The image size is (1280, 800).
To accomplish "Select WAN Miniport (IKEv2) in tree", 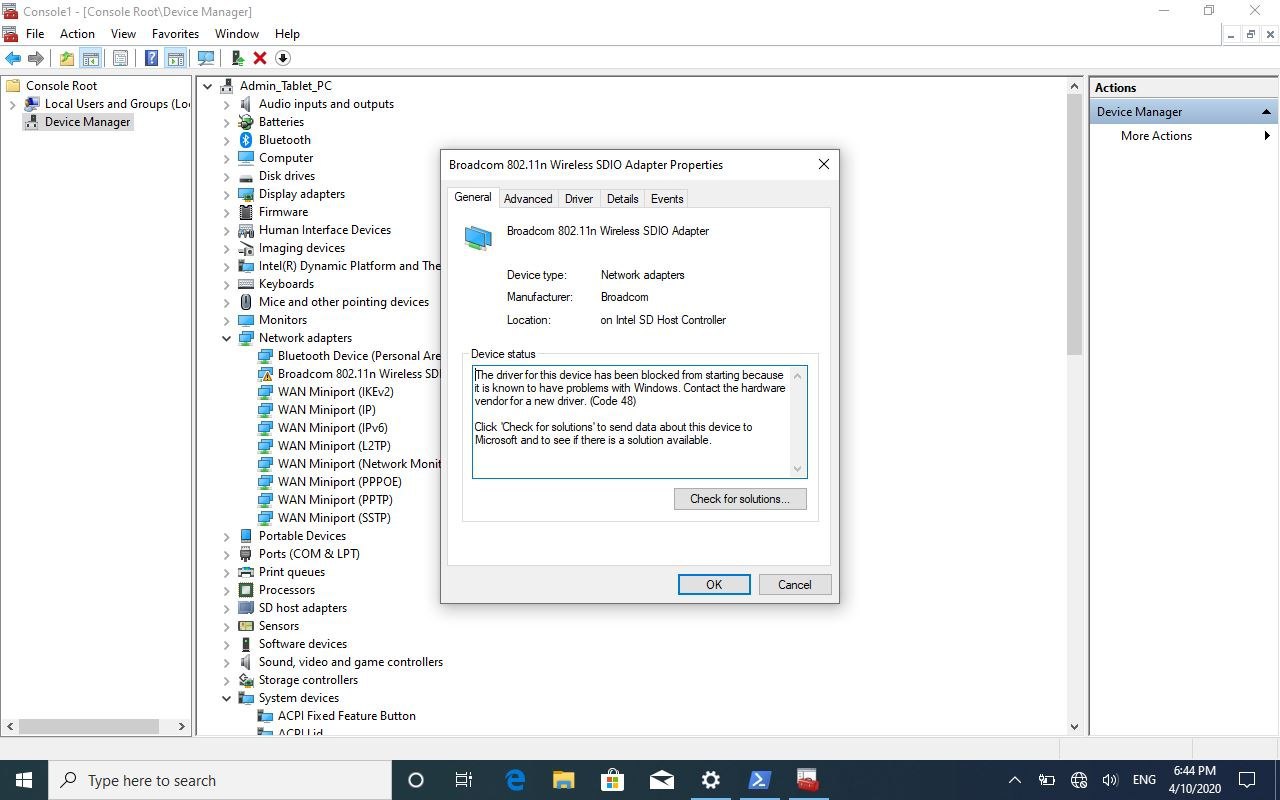I will tap(335, 392).
